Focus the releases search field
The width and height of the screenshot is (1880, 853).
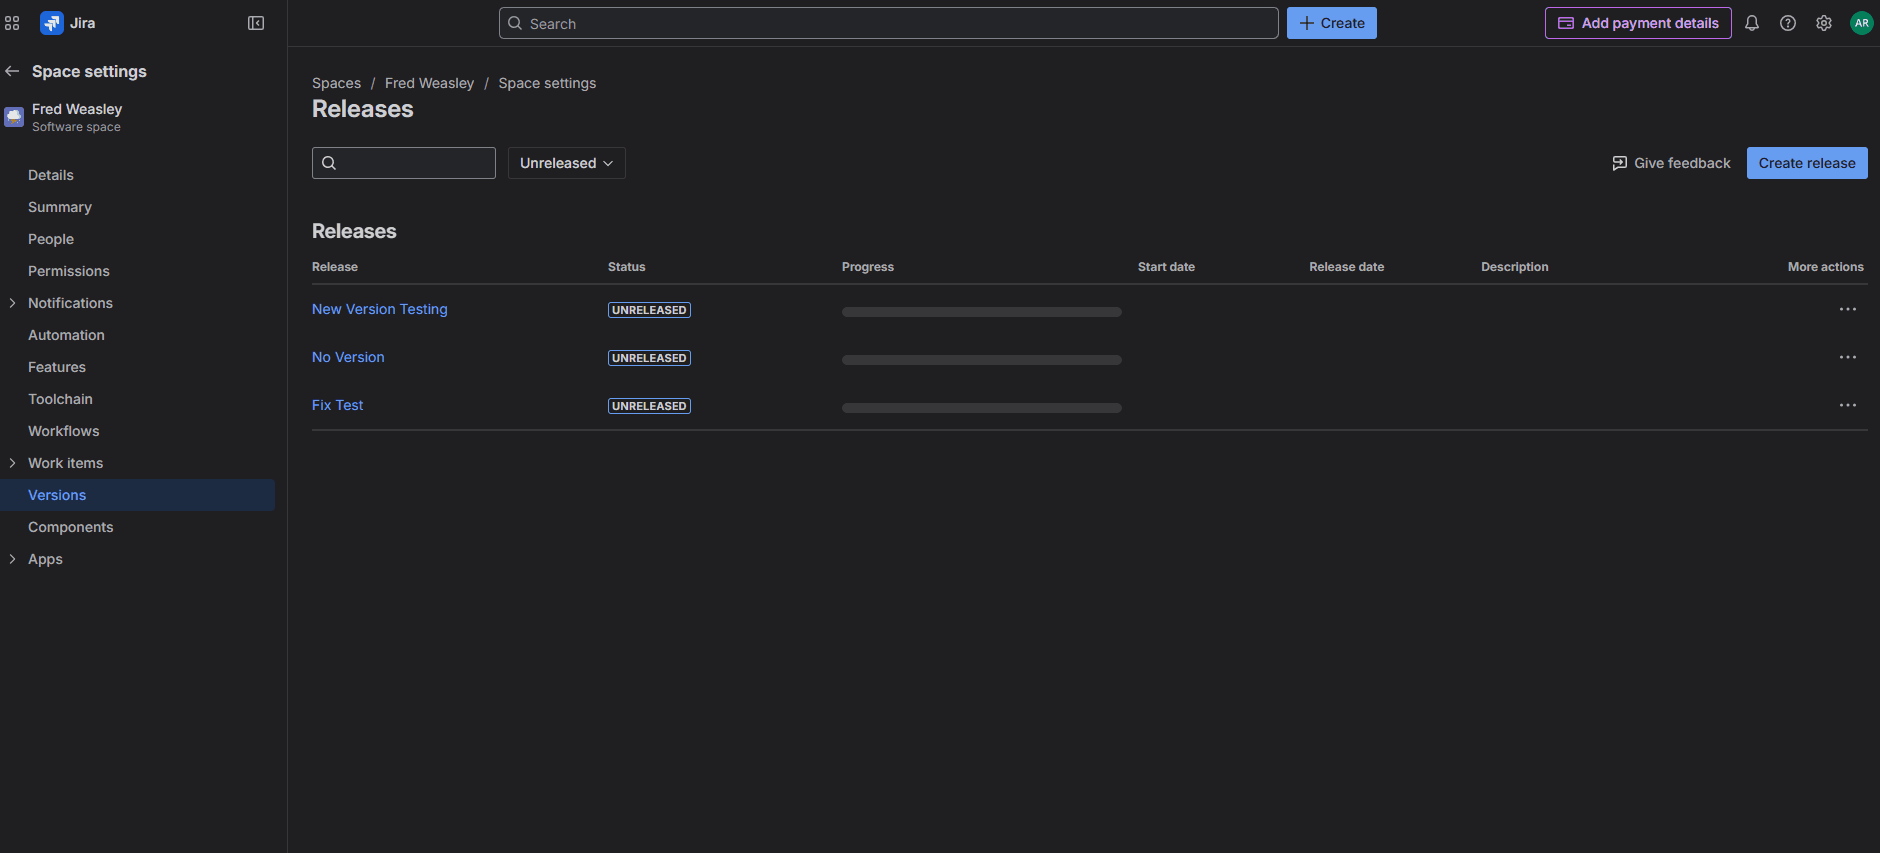(413, 163)
